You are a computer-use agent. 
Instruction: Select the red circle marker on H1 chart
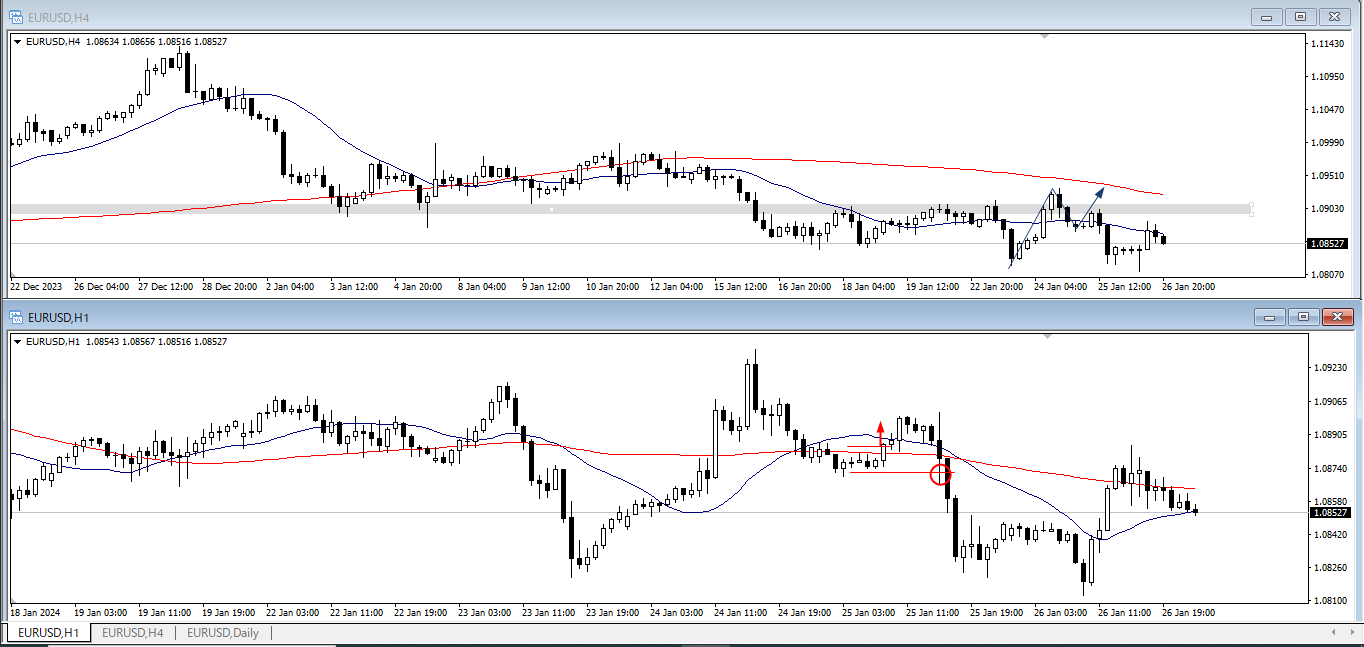pyautogui.click(x=941, y=475)
